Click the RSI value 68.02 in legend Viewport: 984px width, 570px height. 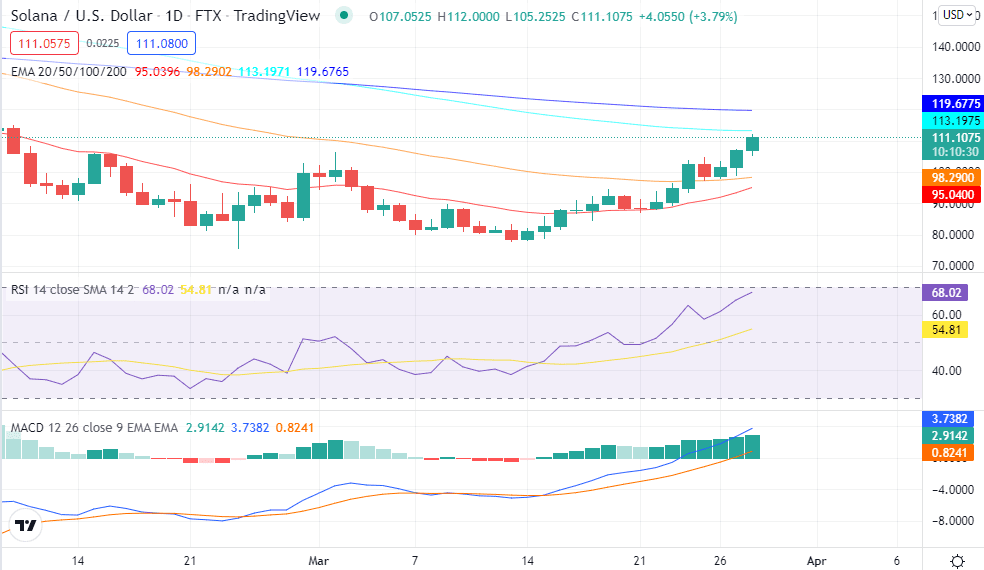158,289
